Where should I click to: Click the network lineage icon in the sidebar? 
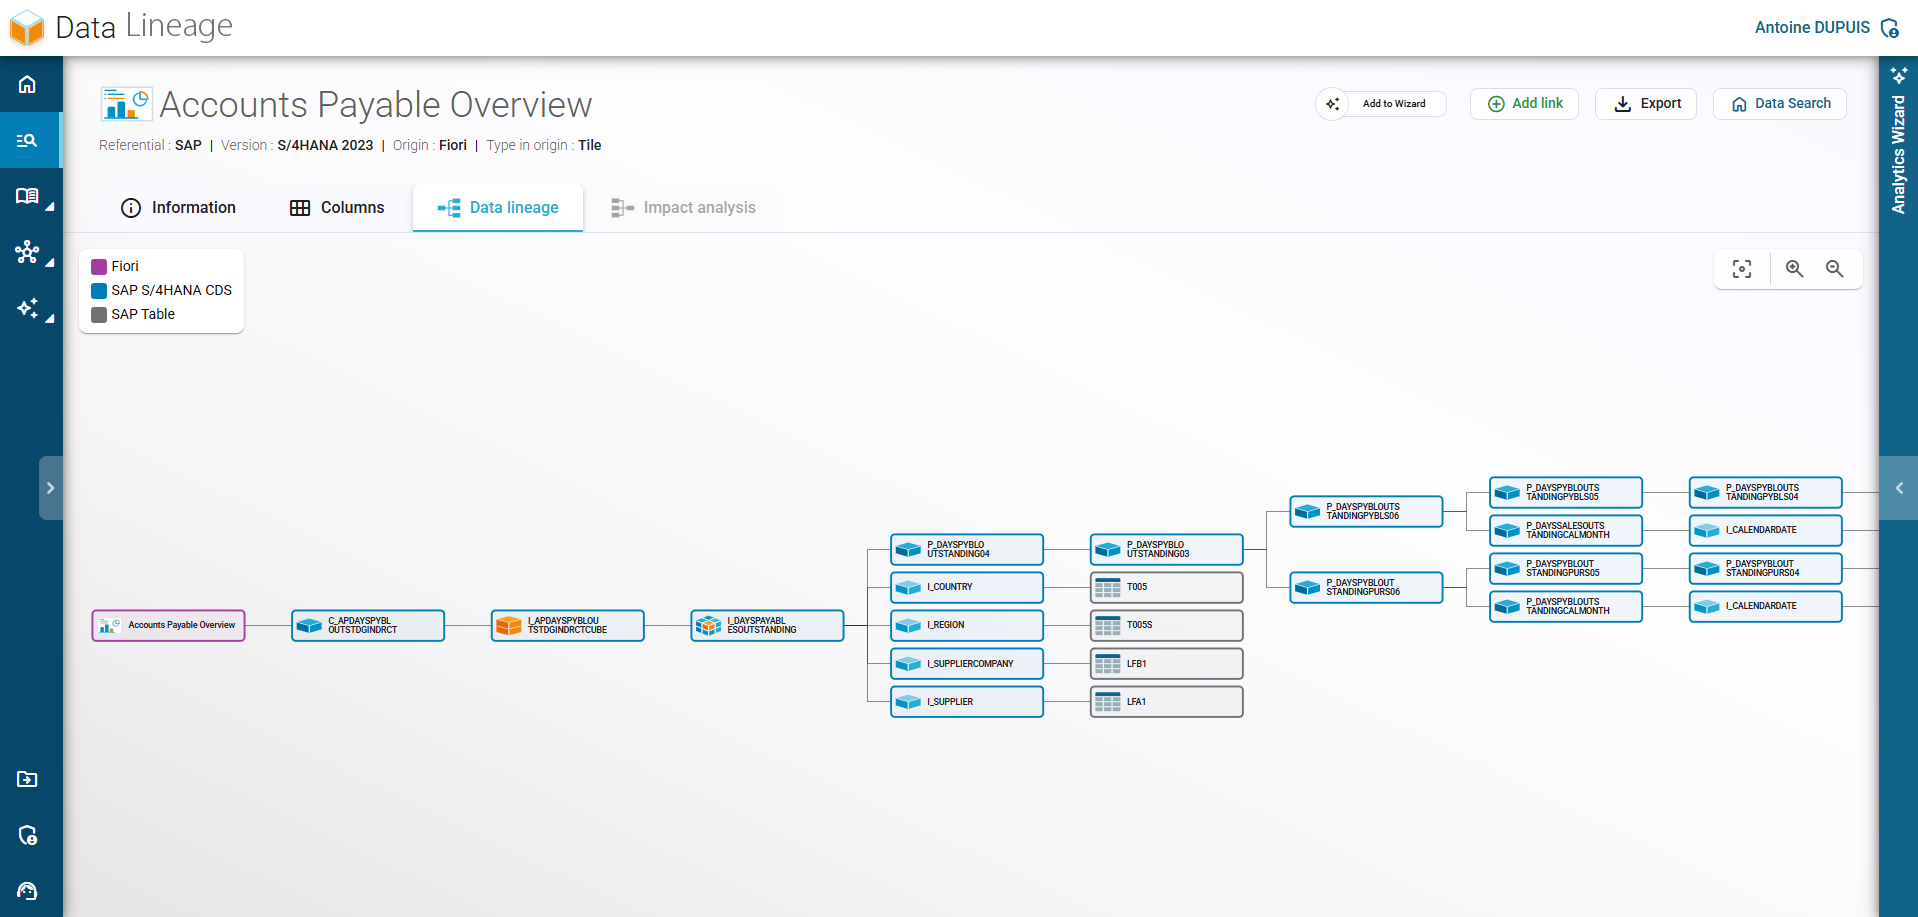point(26,253)
